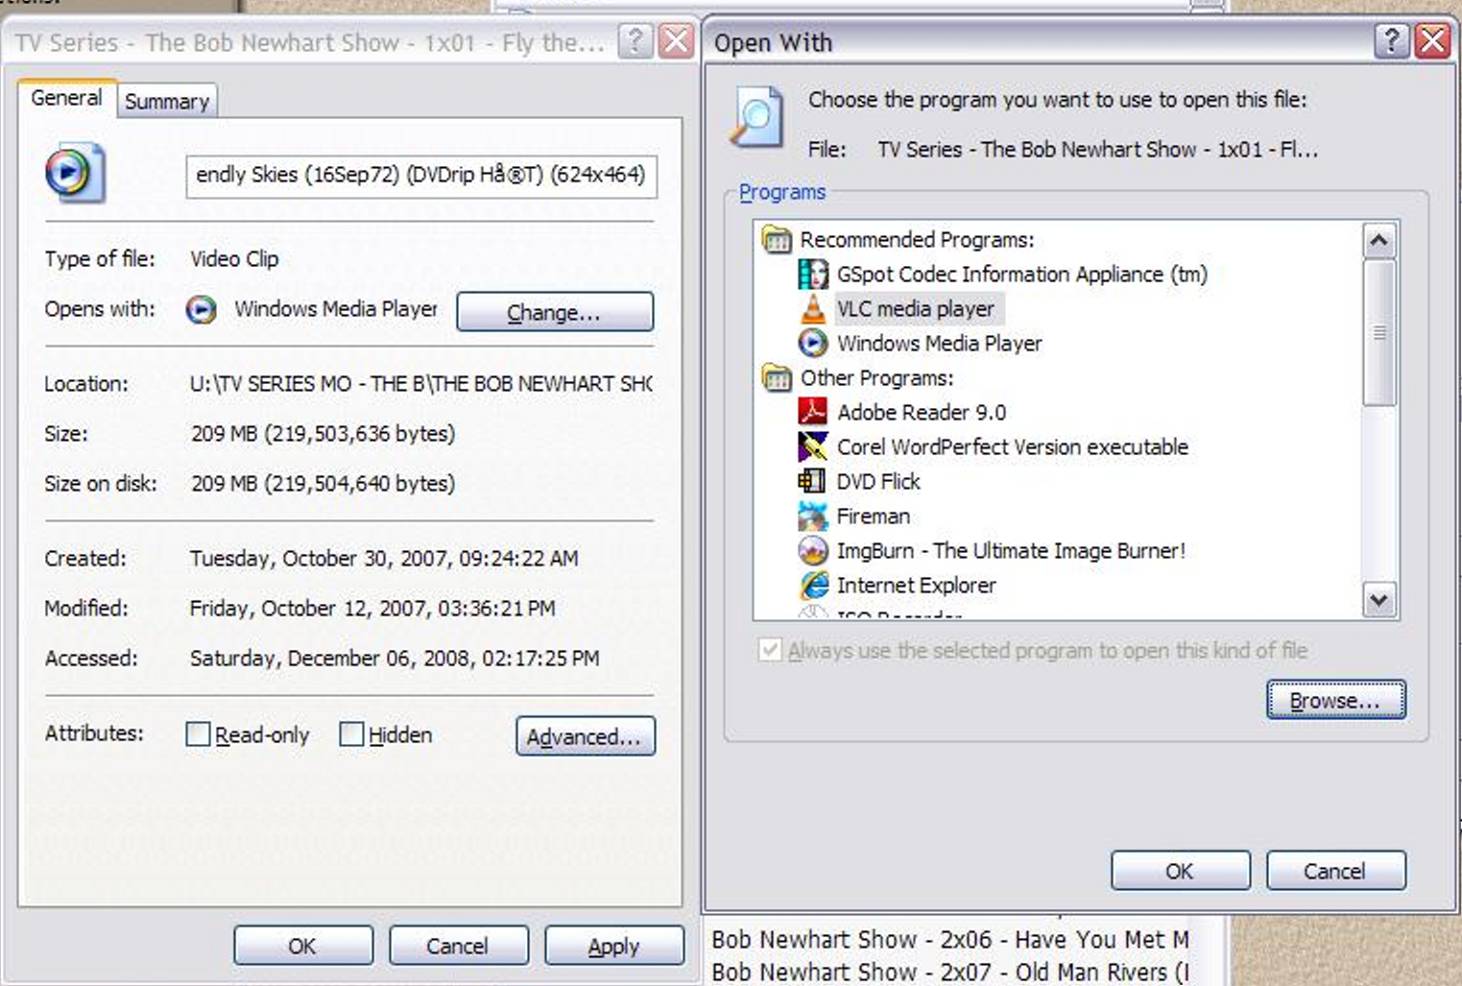Click the Created date Tuesday, October 30, 2007
Viewport: 1462px width, 986px height.
point(384,559)
